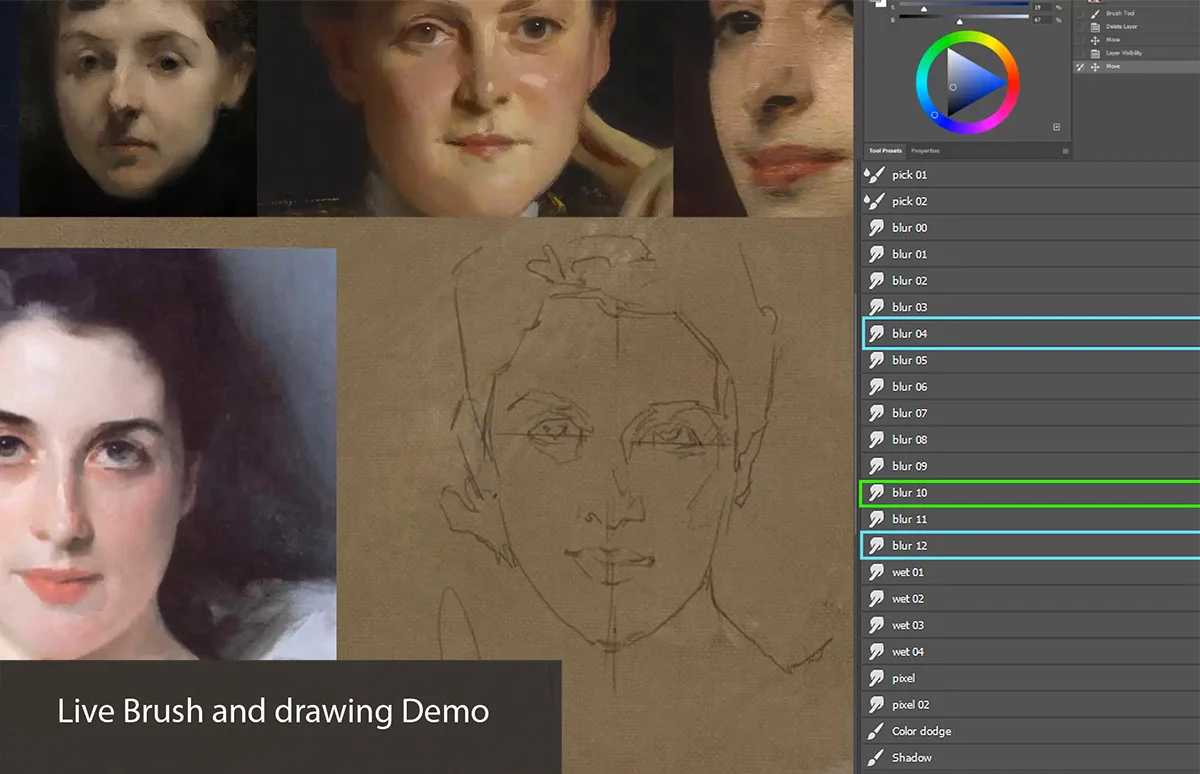Click the Layer Visibility history state icon

[1095, 53]
